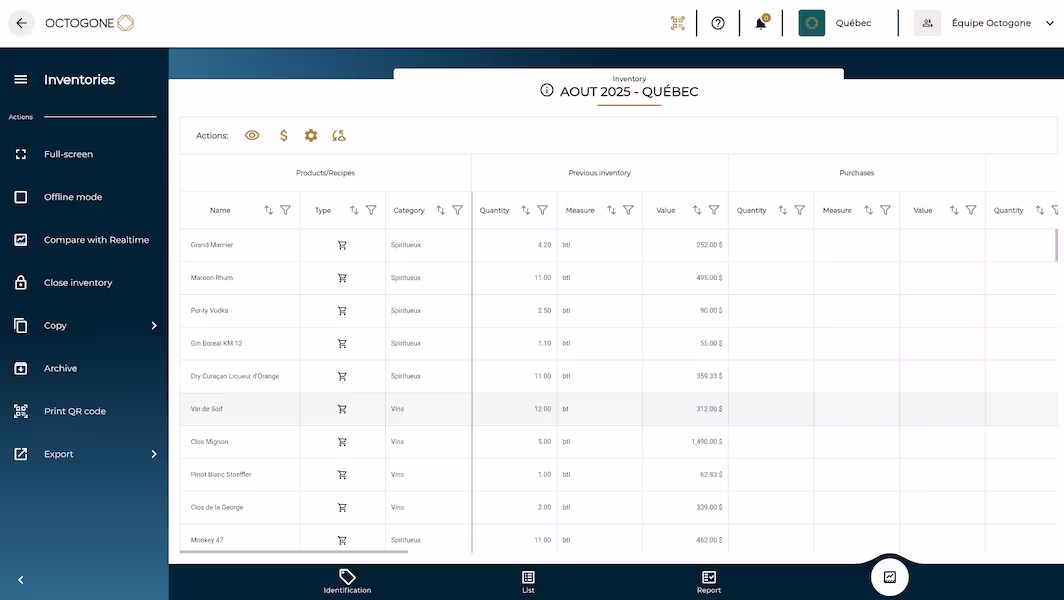This screenshot has width=1064, height=600.
Task: Click the floating chart button at bottom
Action: pyautogui.click(x=889, y=577)
